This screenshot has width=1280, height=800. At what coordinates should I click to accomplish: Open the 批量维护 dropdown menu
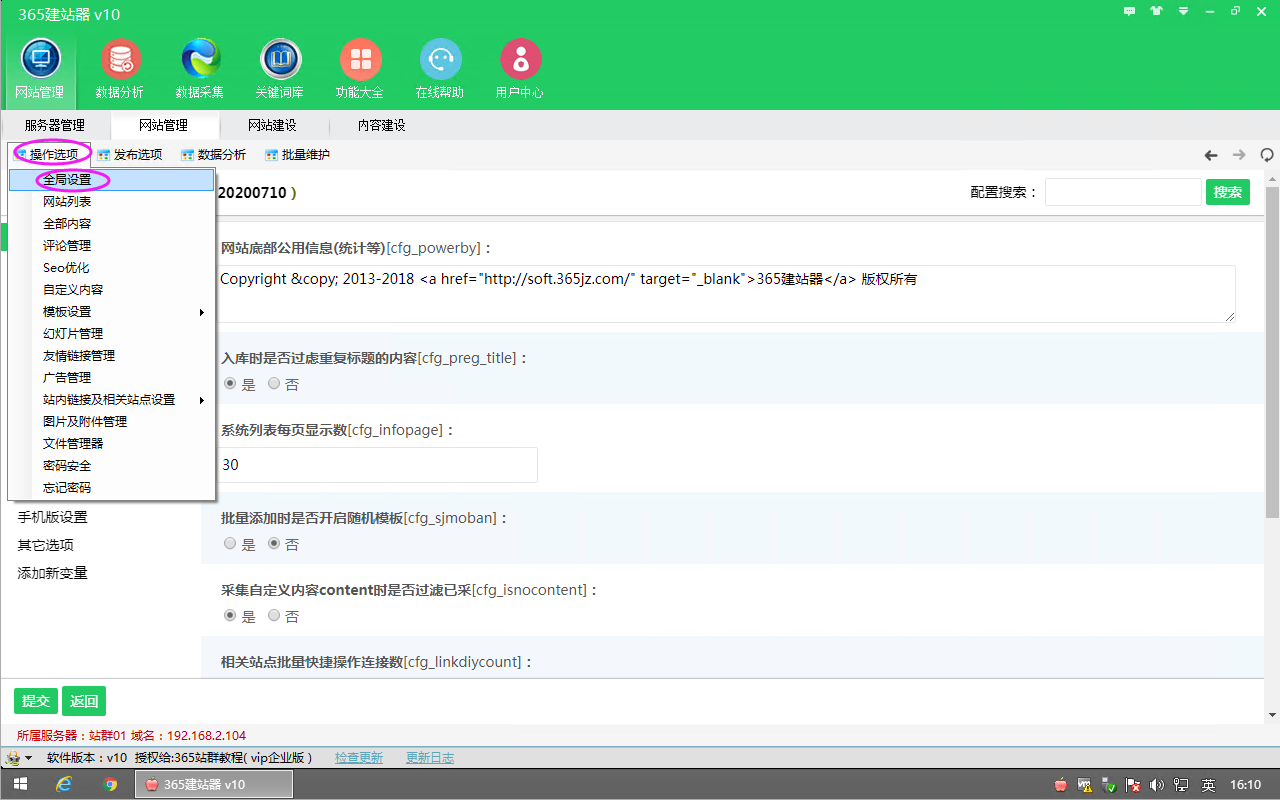click(298, 155)
